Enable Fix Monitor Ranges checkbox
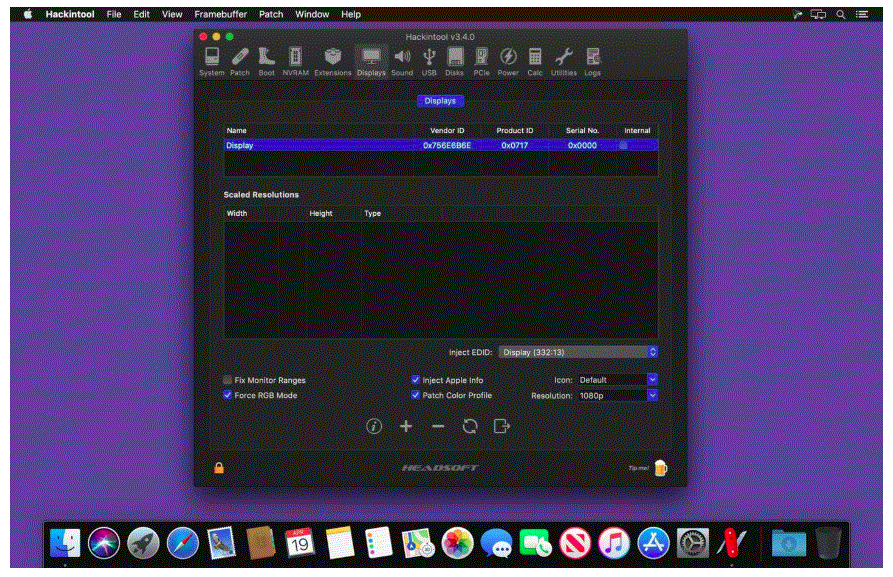The width and height of the screenshot is (893, 577). coord(227,380)
